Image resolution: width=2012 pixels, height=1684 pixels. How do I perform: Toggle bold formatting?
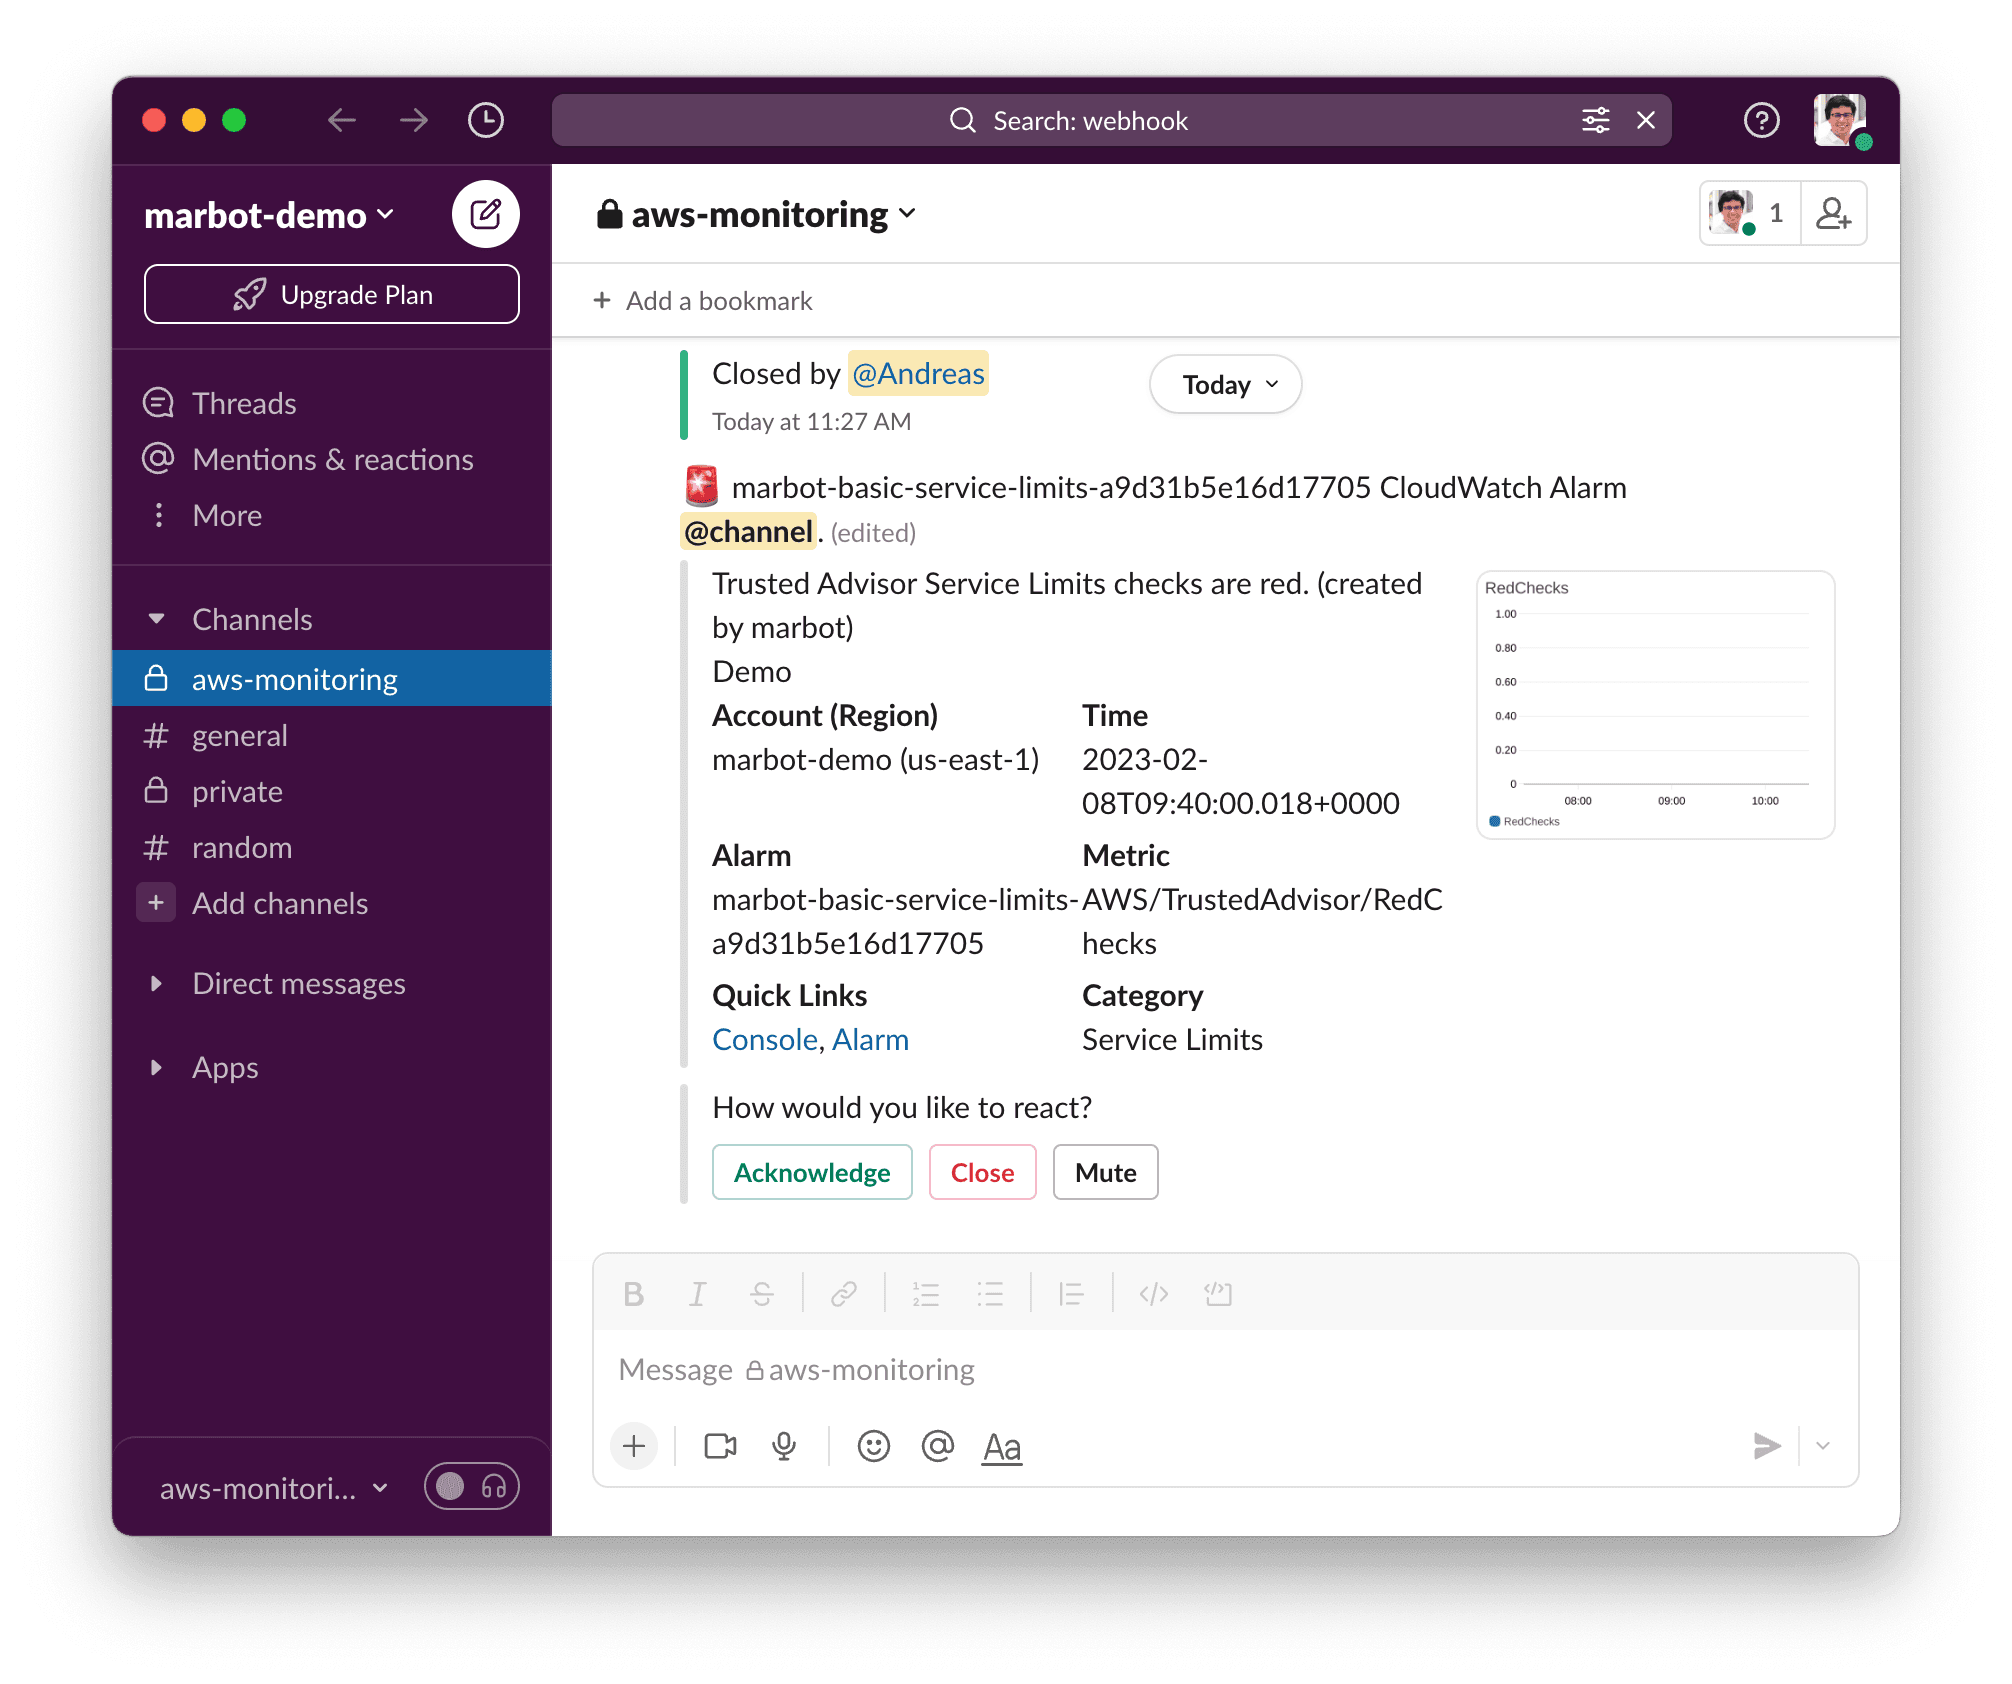(x=634, y=1294)
